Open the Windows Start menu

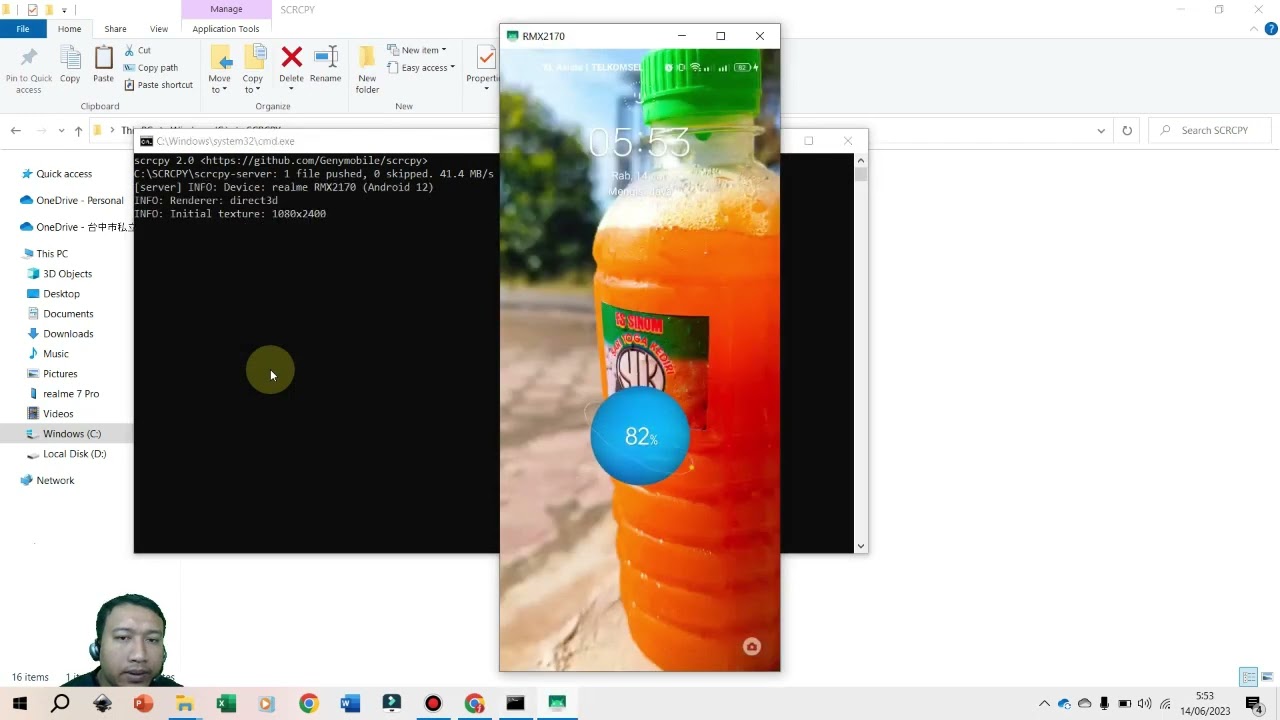(x=19, y=703)
